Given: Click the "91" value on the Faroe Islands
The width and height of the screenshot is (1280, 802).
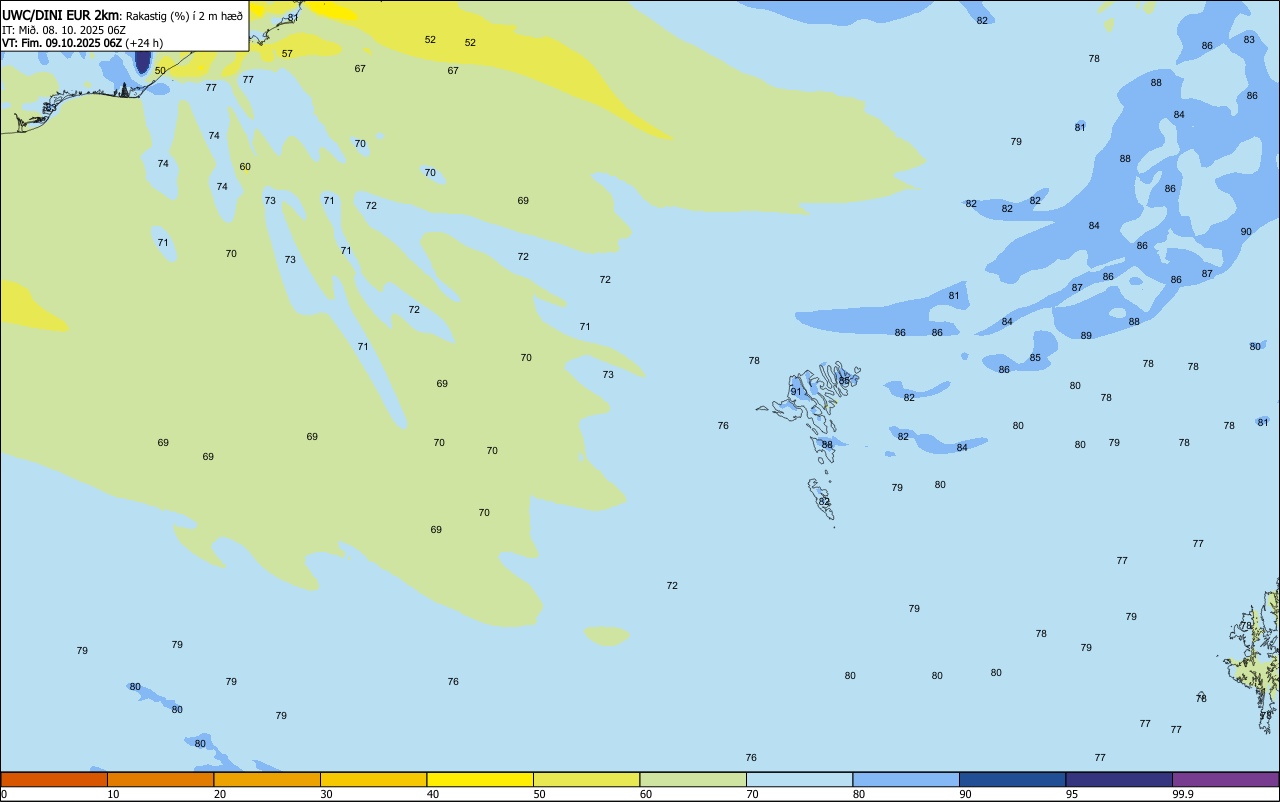Looking at the screenshot, I should click(796, 392).
